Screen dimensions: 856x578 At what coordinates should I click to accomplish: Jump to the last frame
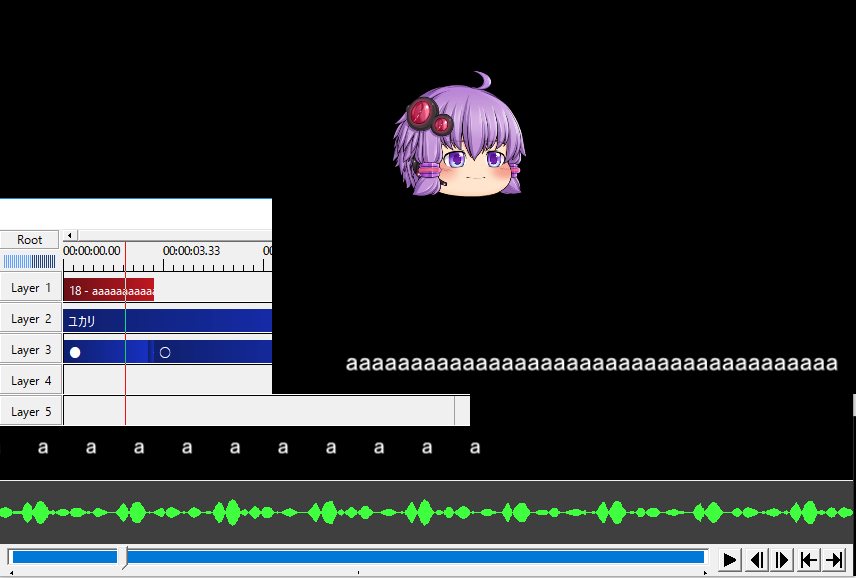[834, 560]
